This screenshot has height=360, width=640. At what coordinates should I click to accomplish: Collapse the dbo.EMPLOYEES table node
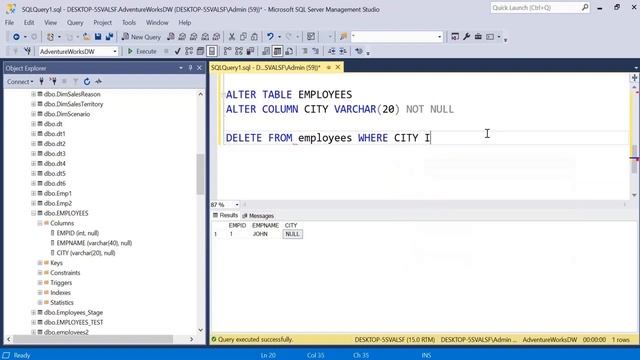(33, 213)
